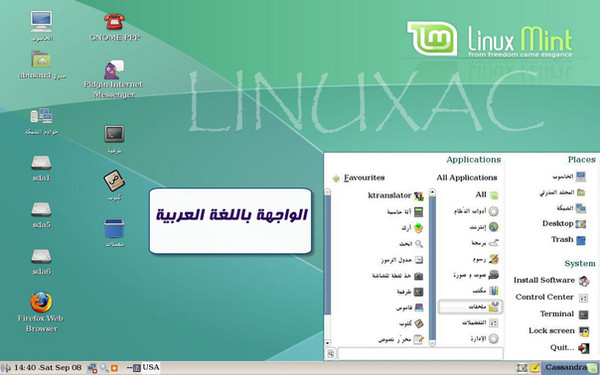Open the blue trash bin on the desktop
The image size is (600, 375).
pos(114,228)
